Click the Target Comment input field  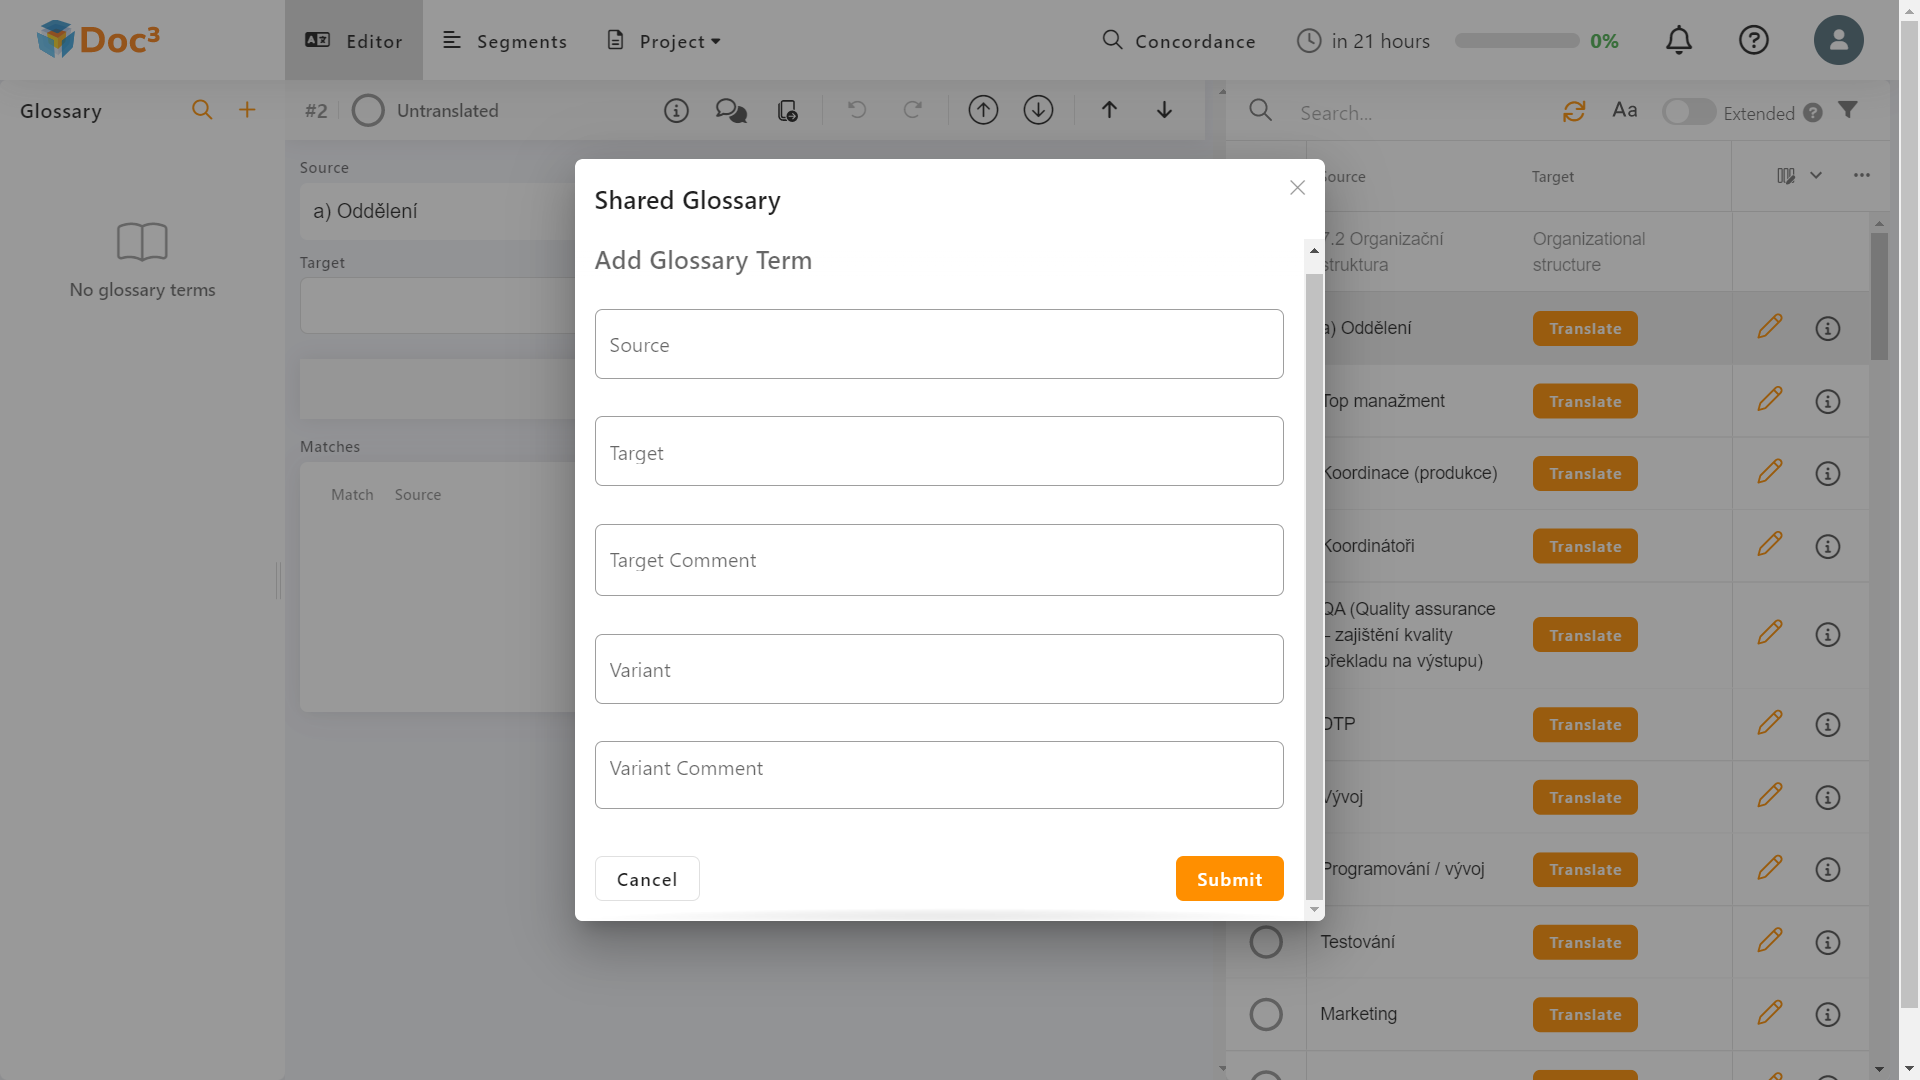[x=938, y=560]
